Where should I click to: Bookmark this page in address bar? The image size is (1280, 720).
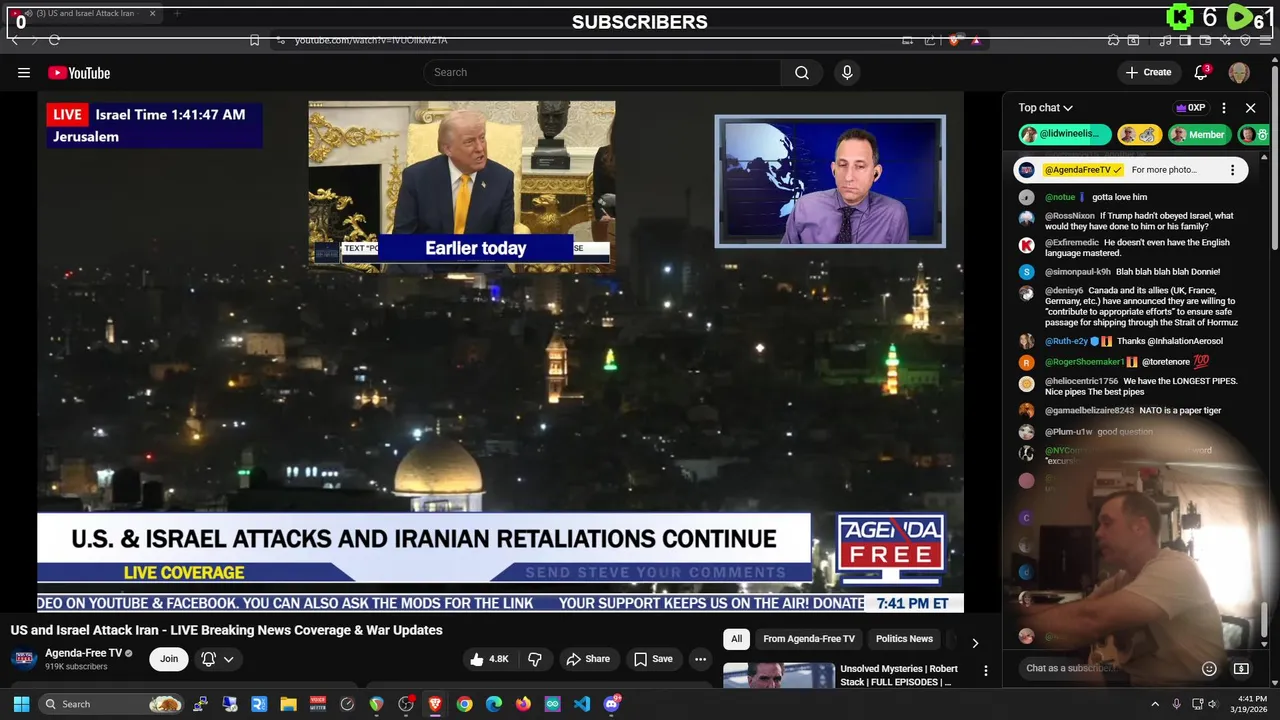pyautogui.click(x=254, y=40)
